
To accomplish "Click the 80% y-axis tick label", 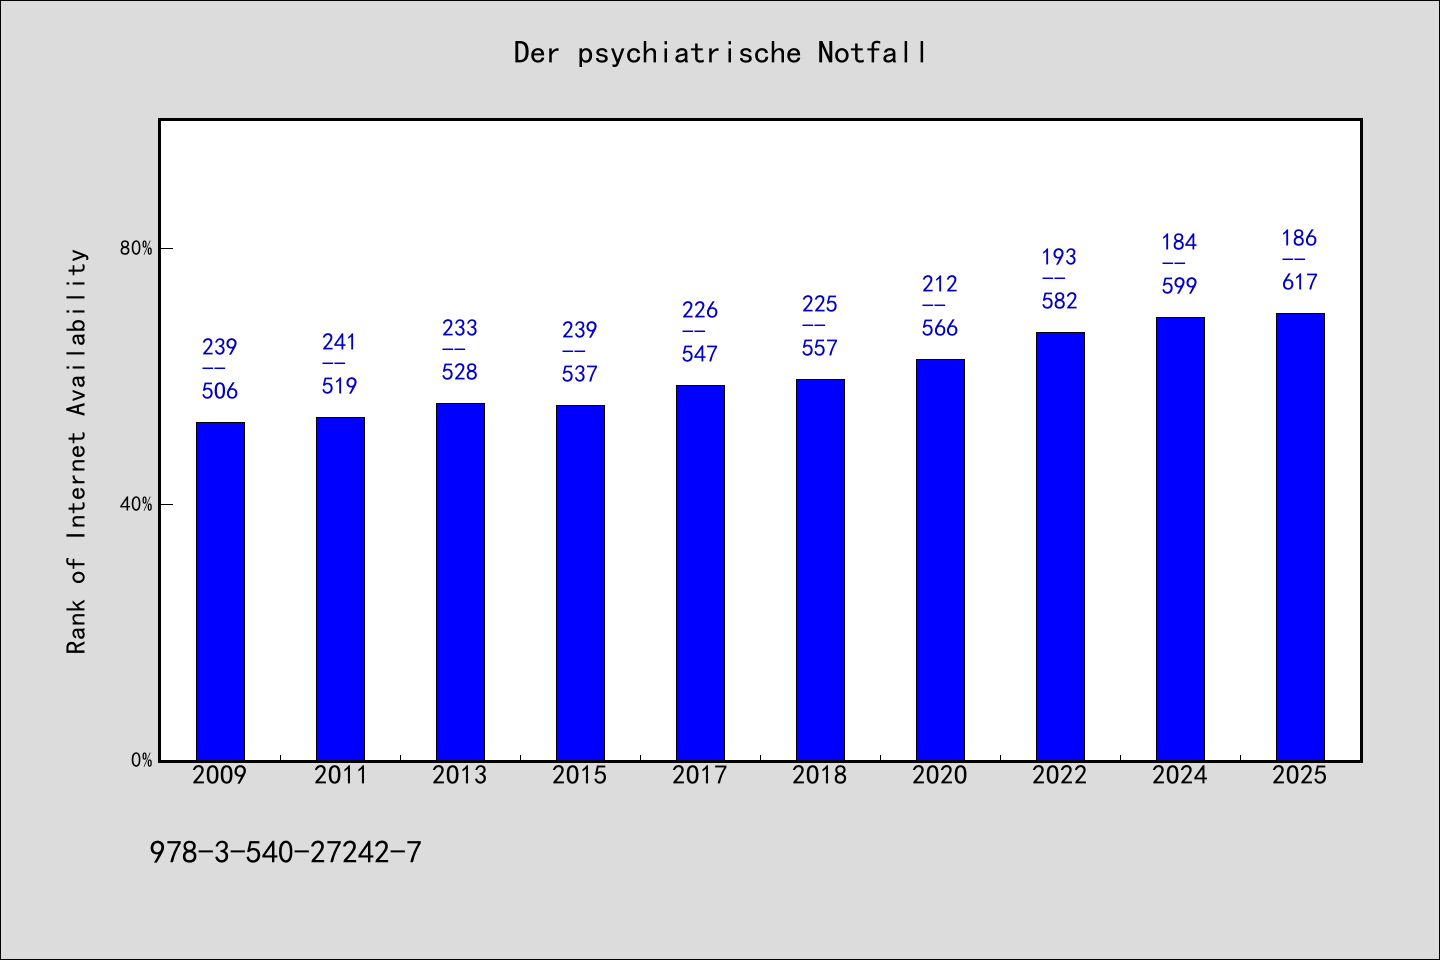I will click(137, 248).
